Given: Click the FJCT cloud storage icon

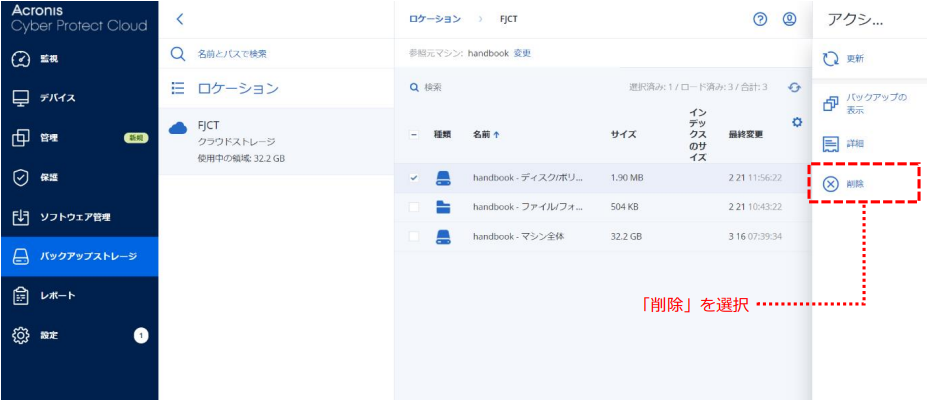Looking at the screenshot, I should click(179, 127).
